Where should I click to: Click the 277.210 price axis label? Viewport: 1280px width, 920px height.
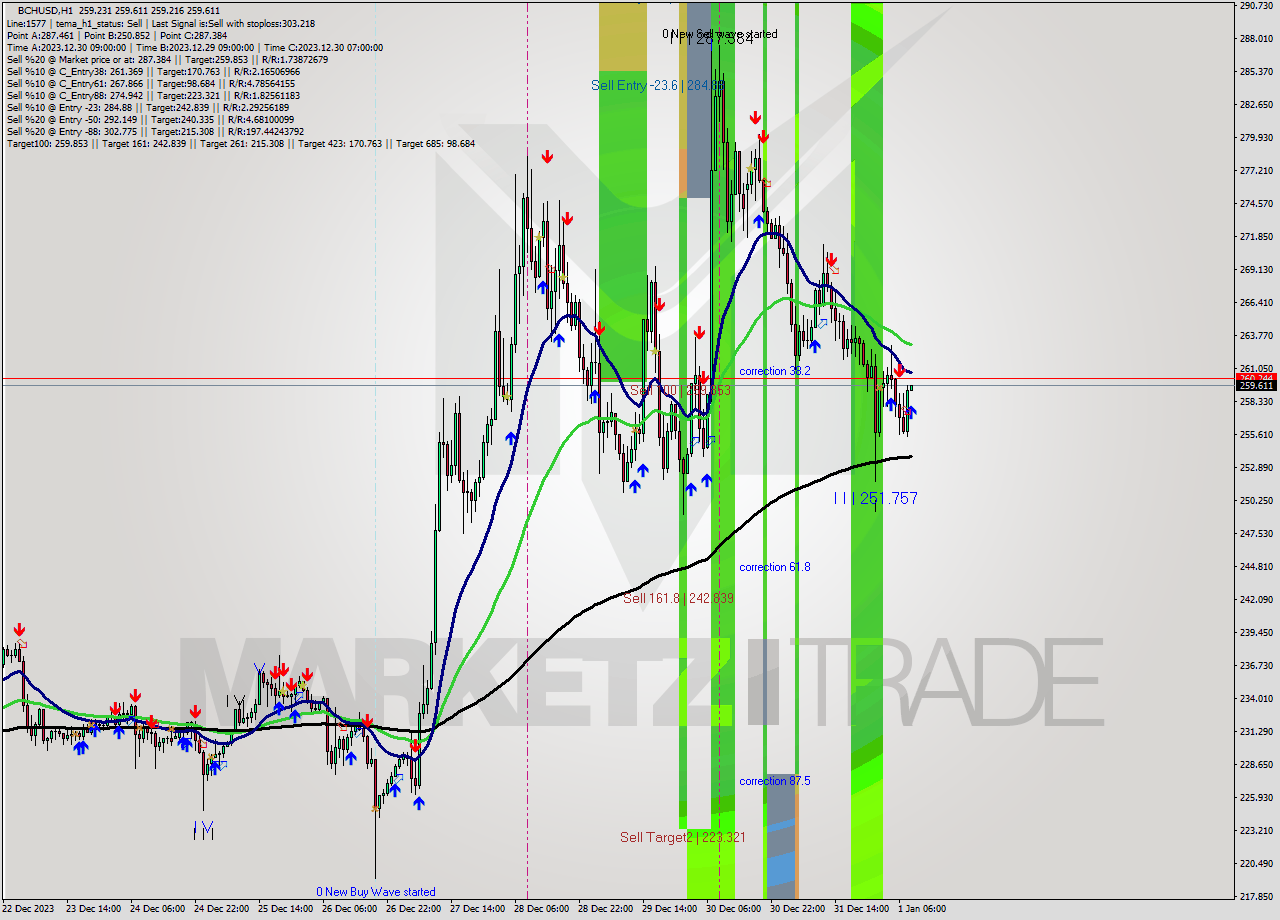pos(1256,171)
